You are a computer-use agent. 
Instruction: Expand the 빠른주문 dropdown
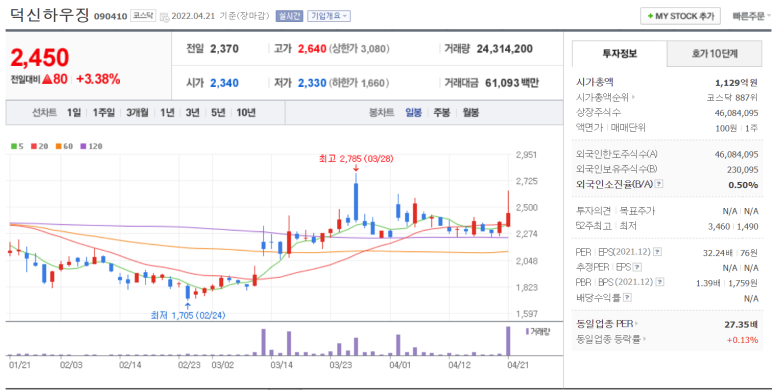pos(751,16)
